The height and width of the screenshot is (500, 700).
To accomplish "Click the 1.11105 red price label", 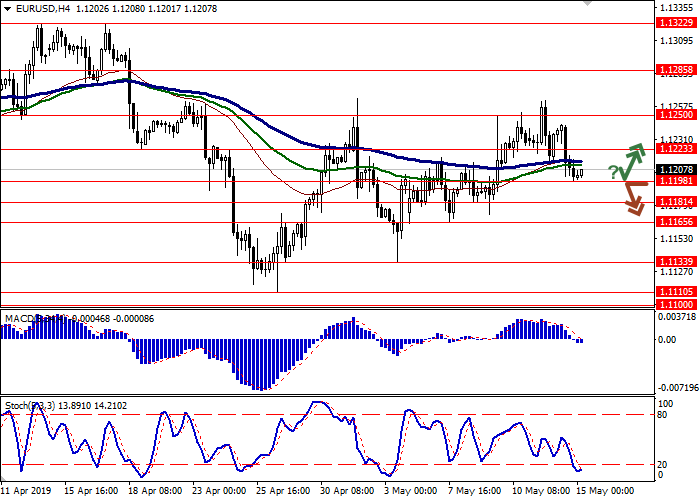I will 676,291.
